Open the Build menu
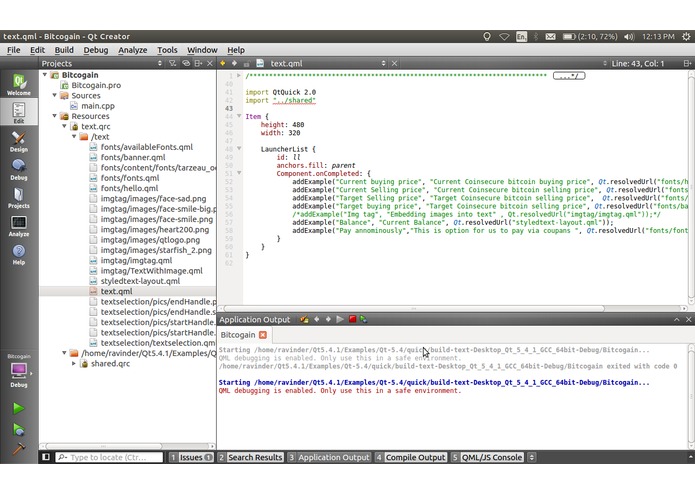Viewport: 695px width, 494px height. tap(64, 50)
